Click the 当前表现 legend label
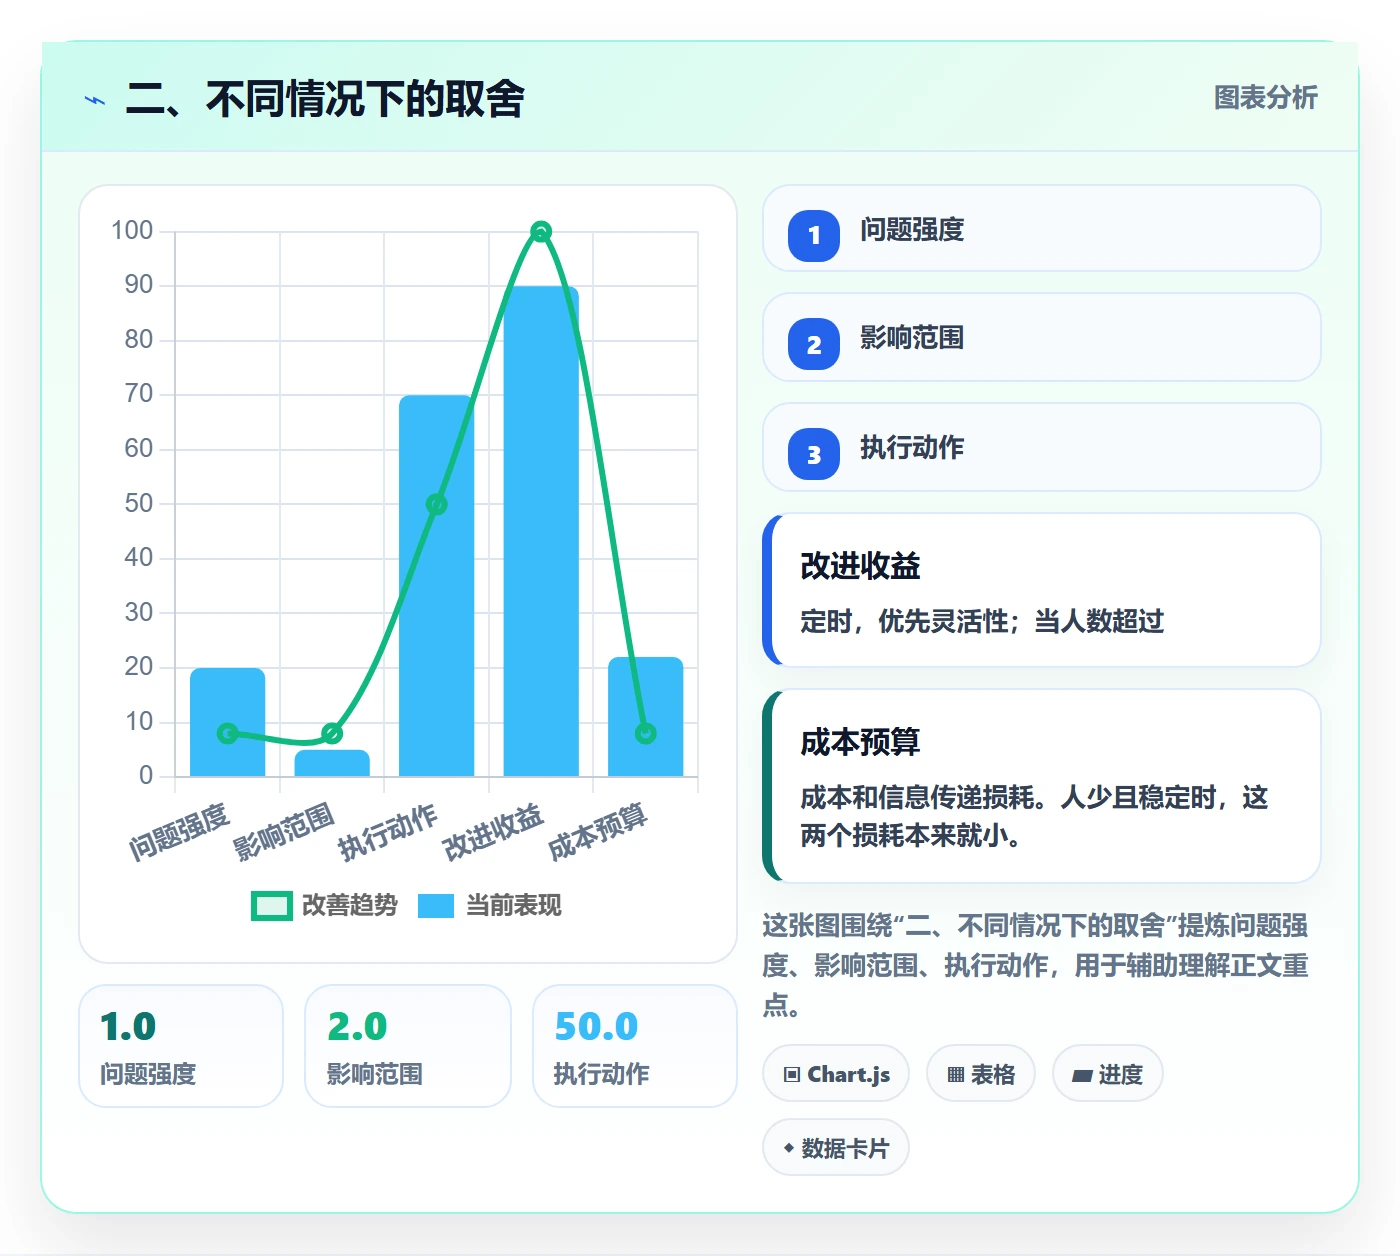This screenshot has width=1400, height=1256. tap(514, 905)
